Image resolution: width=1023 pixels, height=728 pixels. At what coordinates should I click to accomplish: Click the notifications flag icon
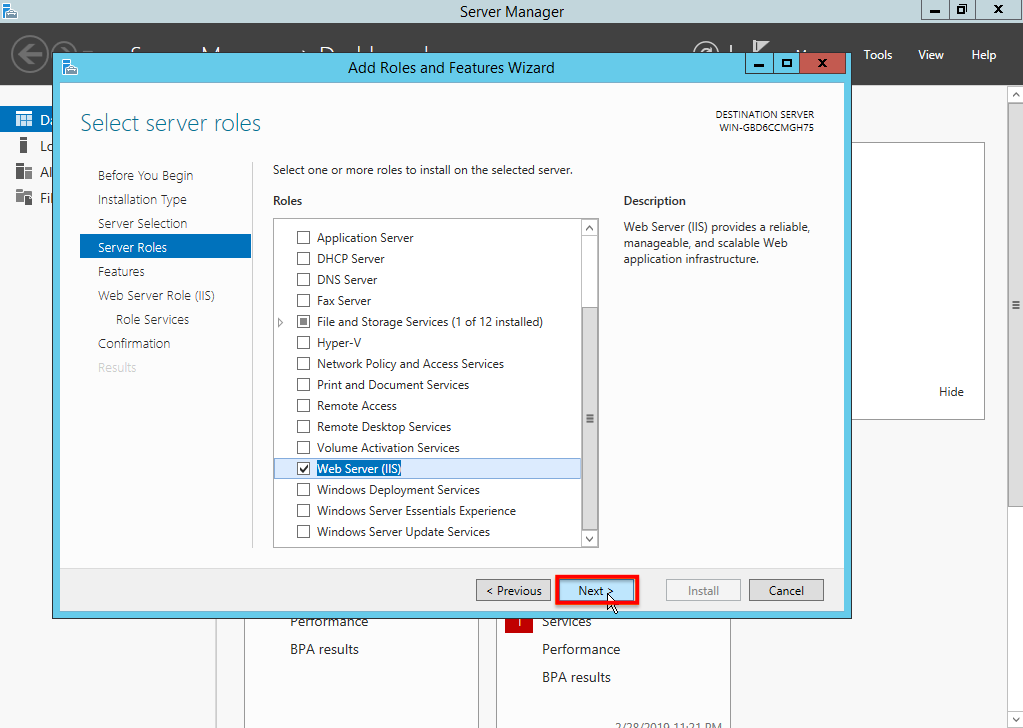759,48
